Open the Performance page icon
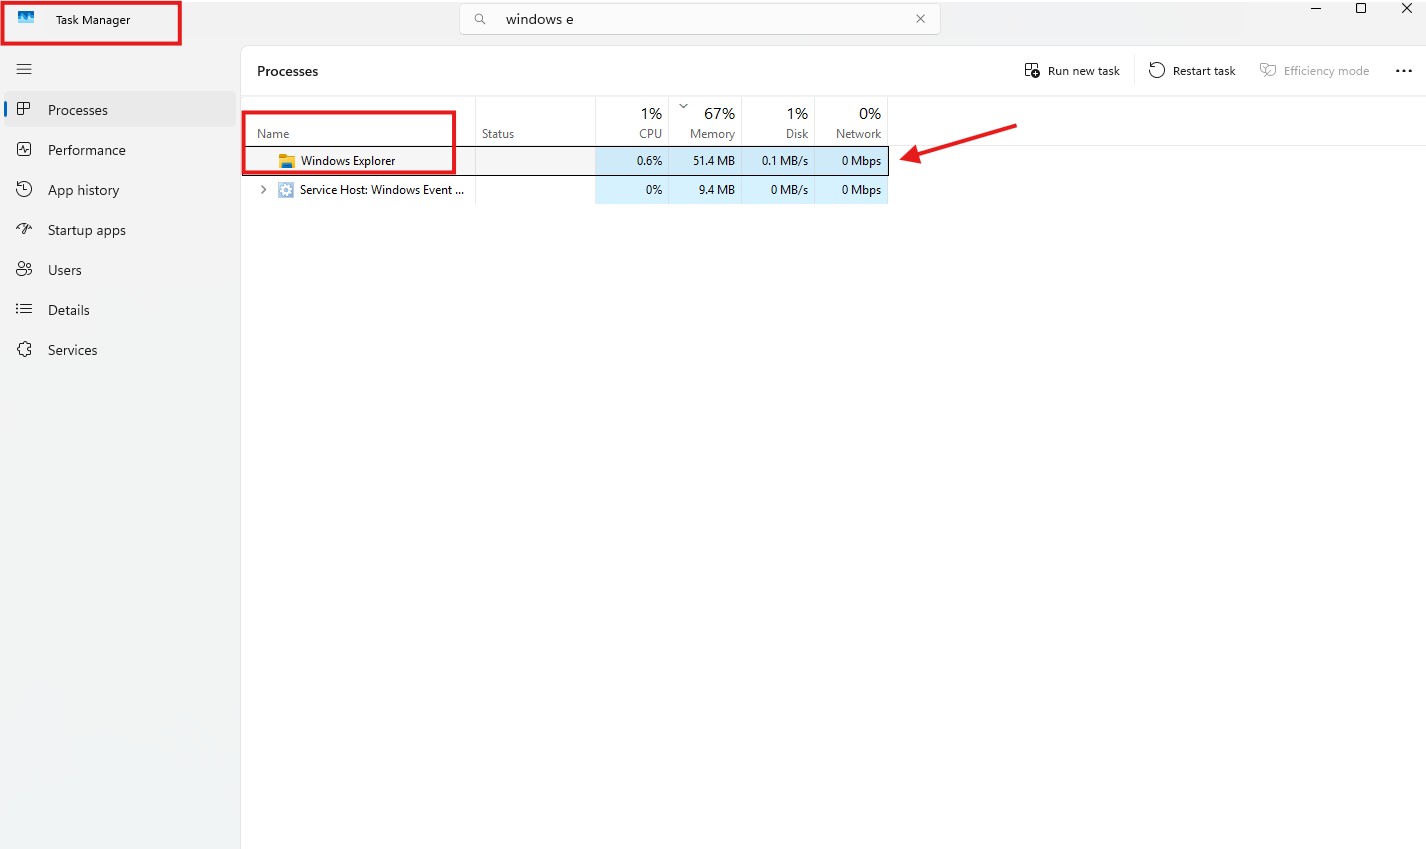This screenshot has height=849, width=1426. coord(24,149)
